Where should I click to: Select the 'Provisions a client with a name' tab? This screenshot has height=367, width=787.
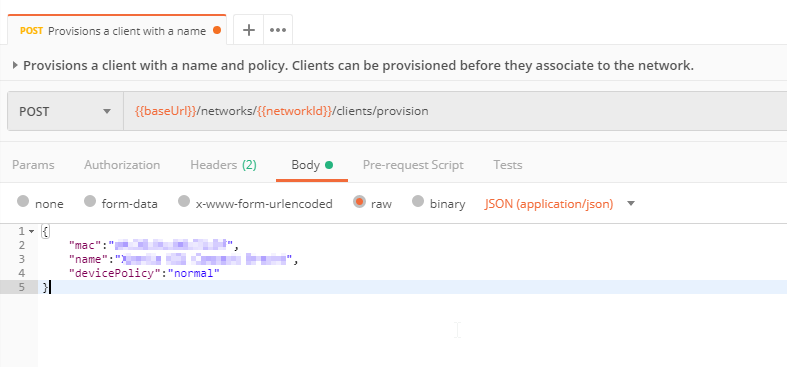click(117, 30)
